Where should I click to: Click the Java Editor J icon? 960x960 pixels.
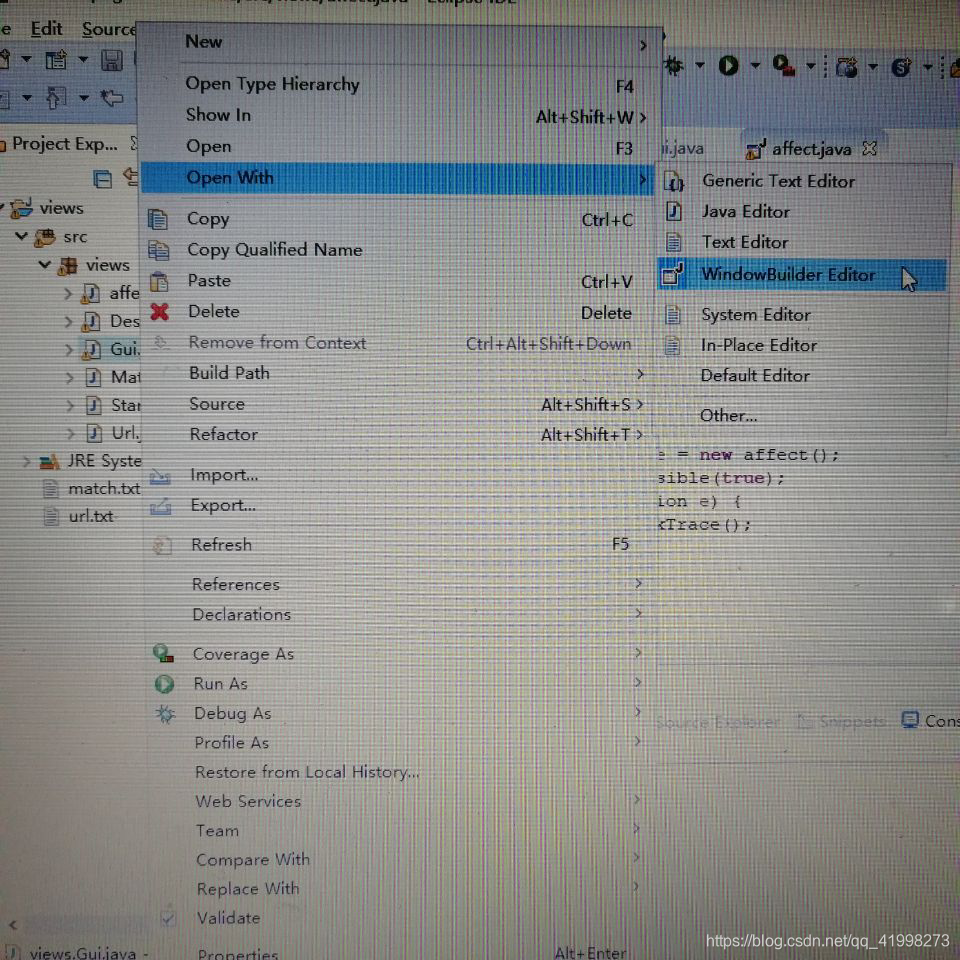click(673, 211)
